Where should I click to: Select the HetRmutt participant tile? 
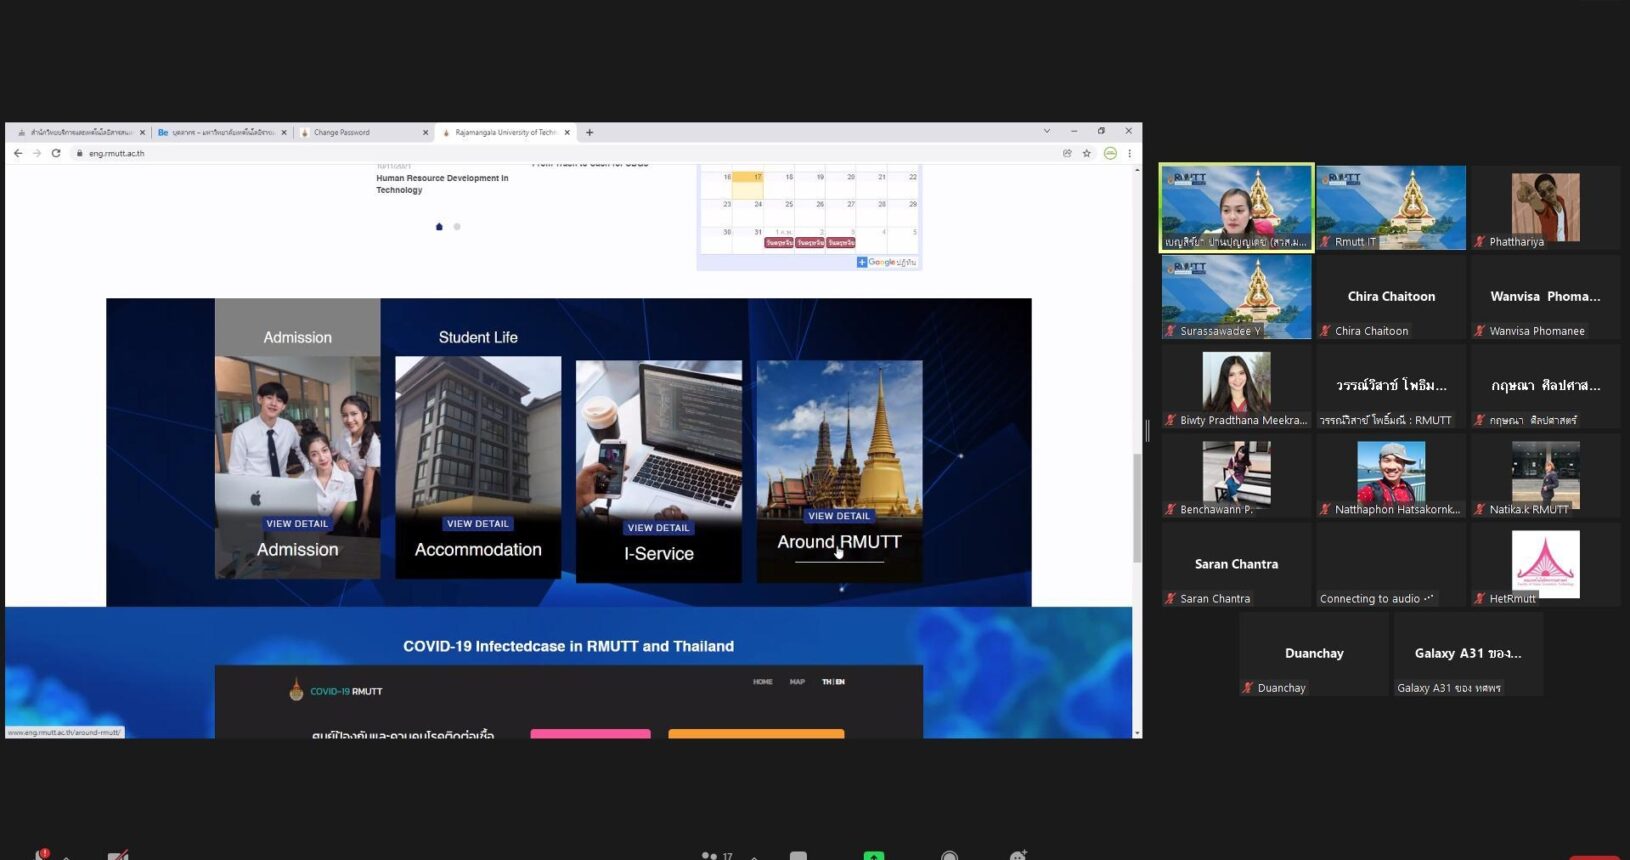1545,564
